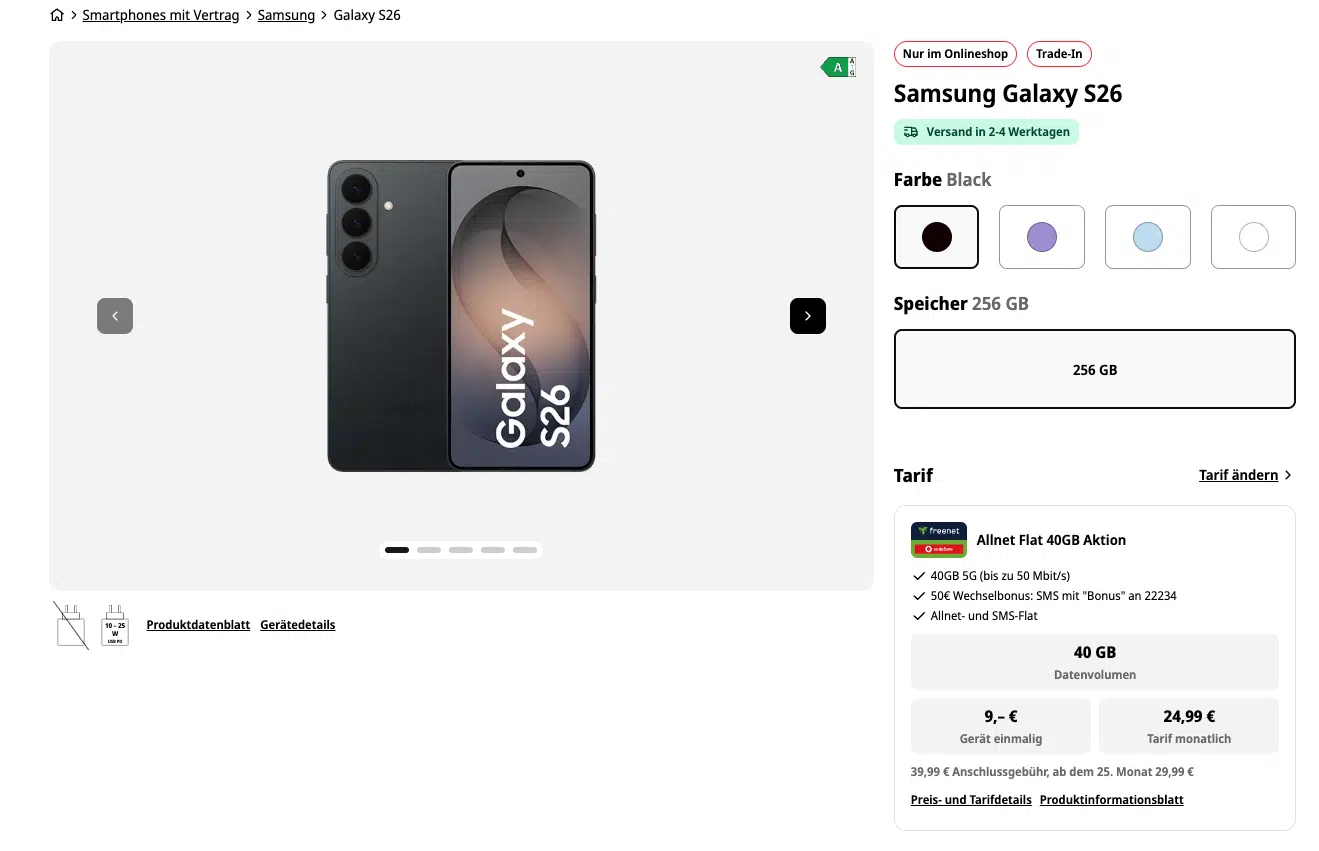Go to Samsung breadcrumb page

coord(286,15)
